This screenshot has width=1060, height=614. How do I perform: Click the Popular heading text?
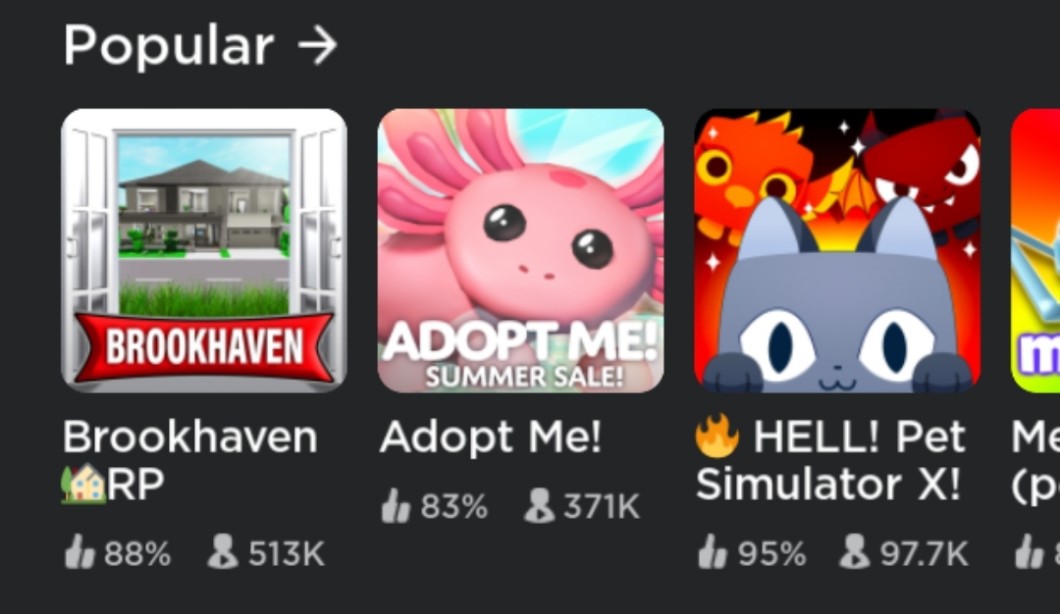pyautogui.click(x=168, y=47)
